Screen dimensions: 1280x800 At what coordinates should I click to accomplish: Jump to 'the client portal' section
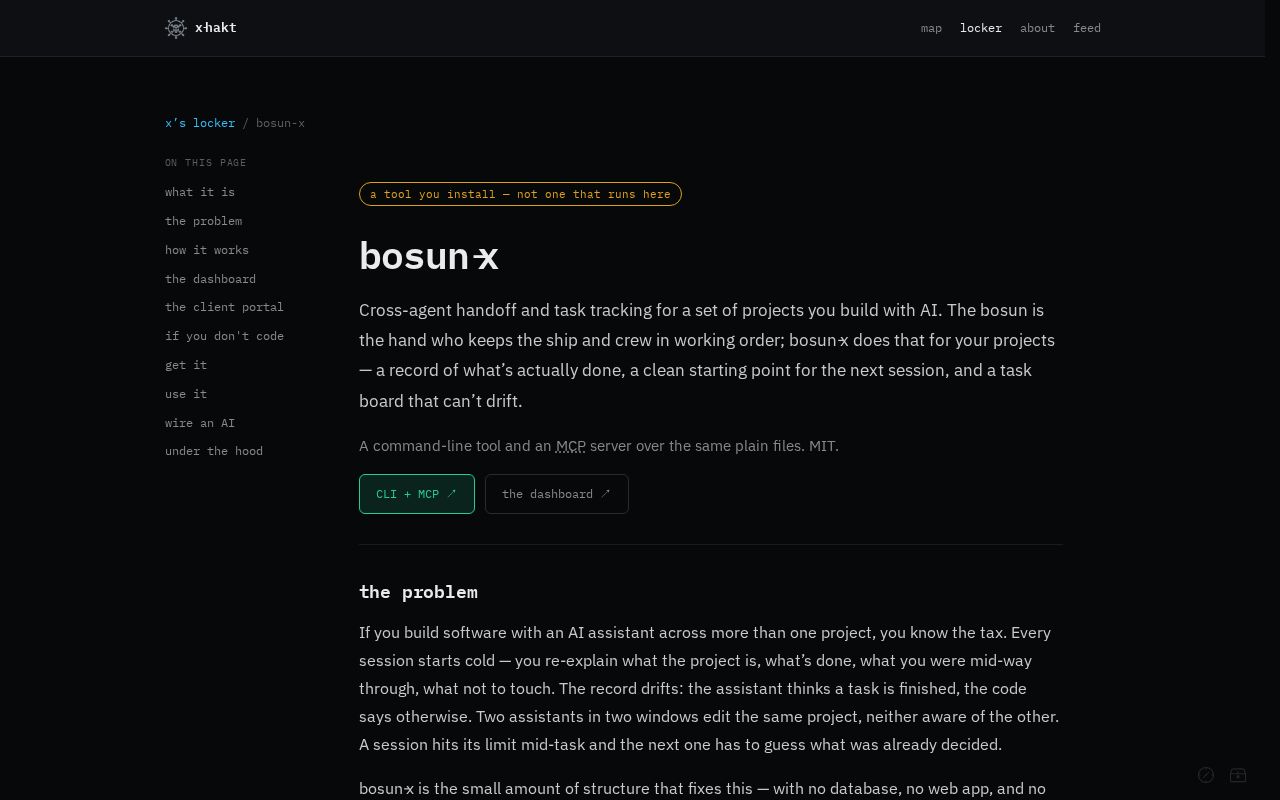click(224, 307)
